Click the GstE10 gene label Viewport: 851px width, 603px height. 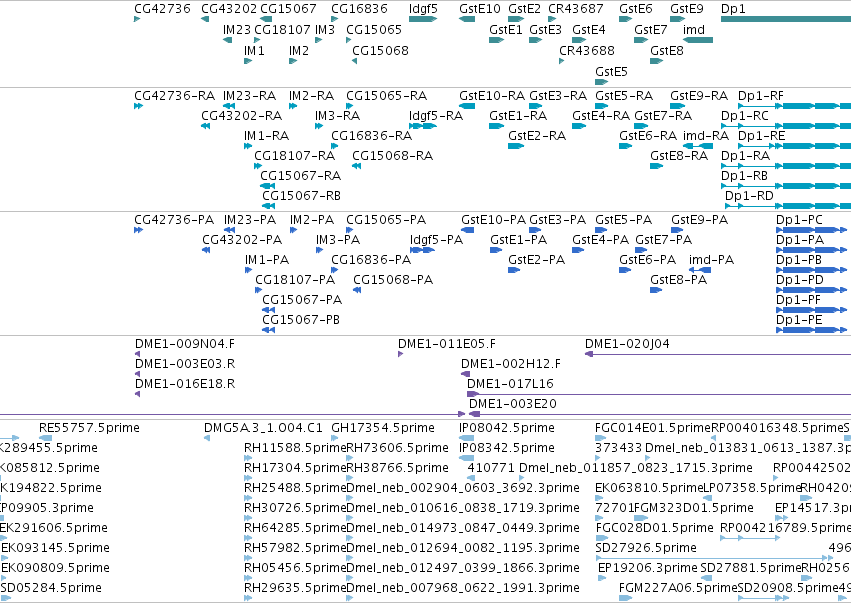[x=480, y=9]
